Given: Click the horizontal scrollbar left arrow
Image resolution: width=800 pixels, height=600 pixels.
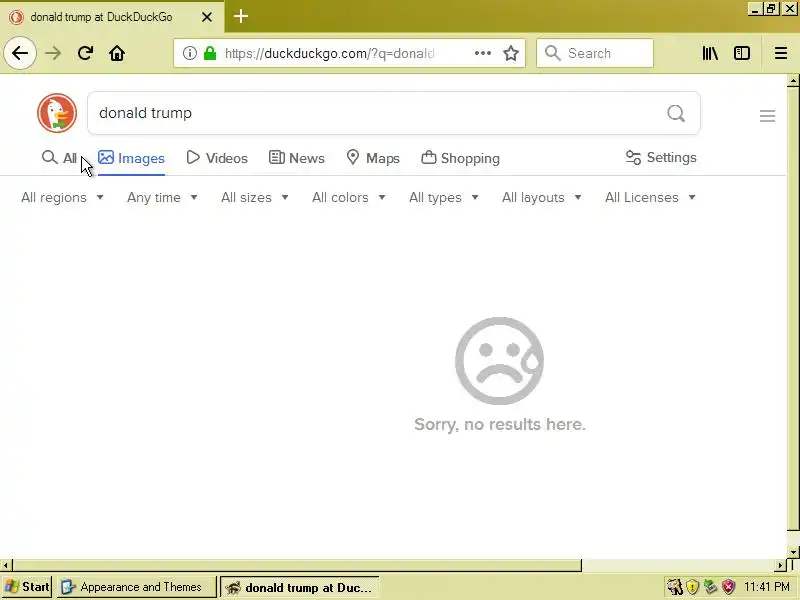Looking at the screenshot, I should tap(6, 565).
